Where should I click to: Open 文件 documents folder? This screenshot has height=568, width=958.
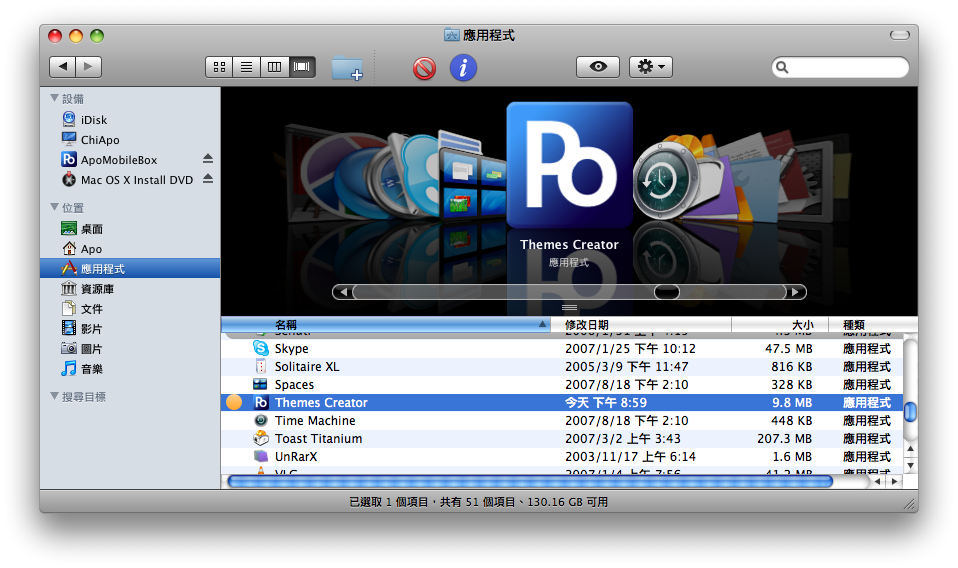130,309
